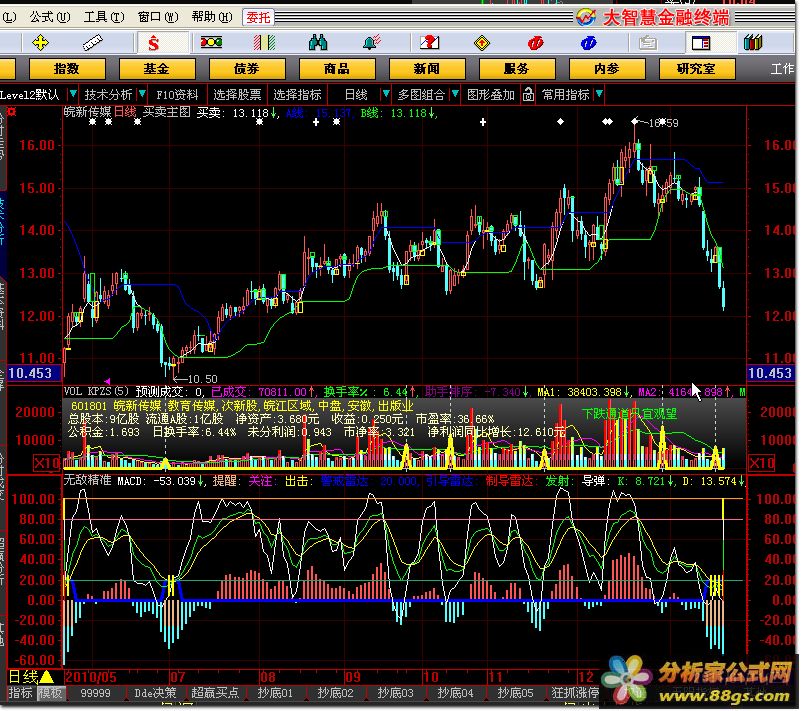The height and width of the screenshot is (711, 801).
Task: Select the ruler measuring tool icon
Action: pyautogui.click(x=92, y=43)
